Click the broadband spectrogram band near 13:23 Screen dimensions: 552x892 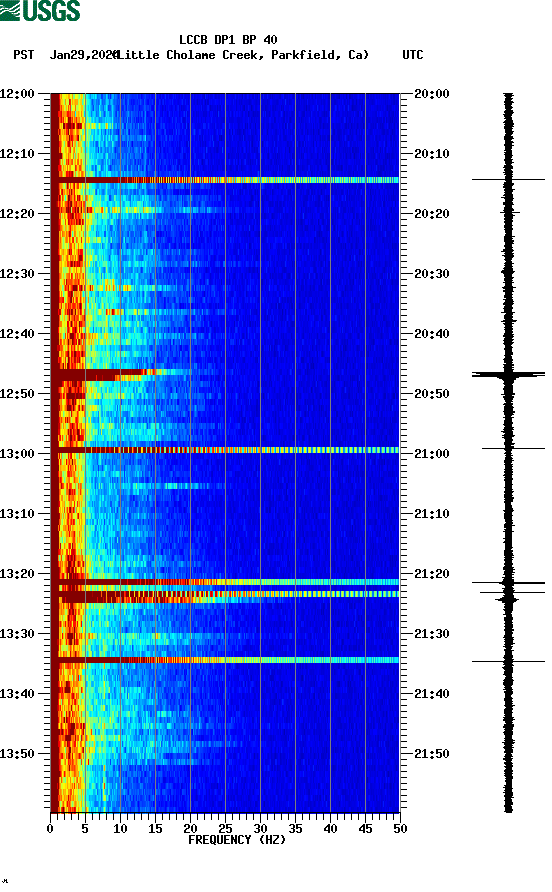pos(225,595)
